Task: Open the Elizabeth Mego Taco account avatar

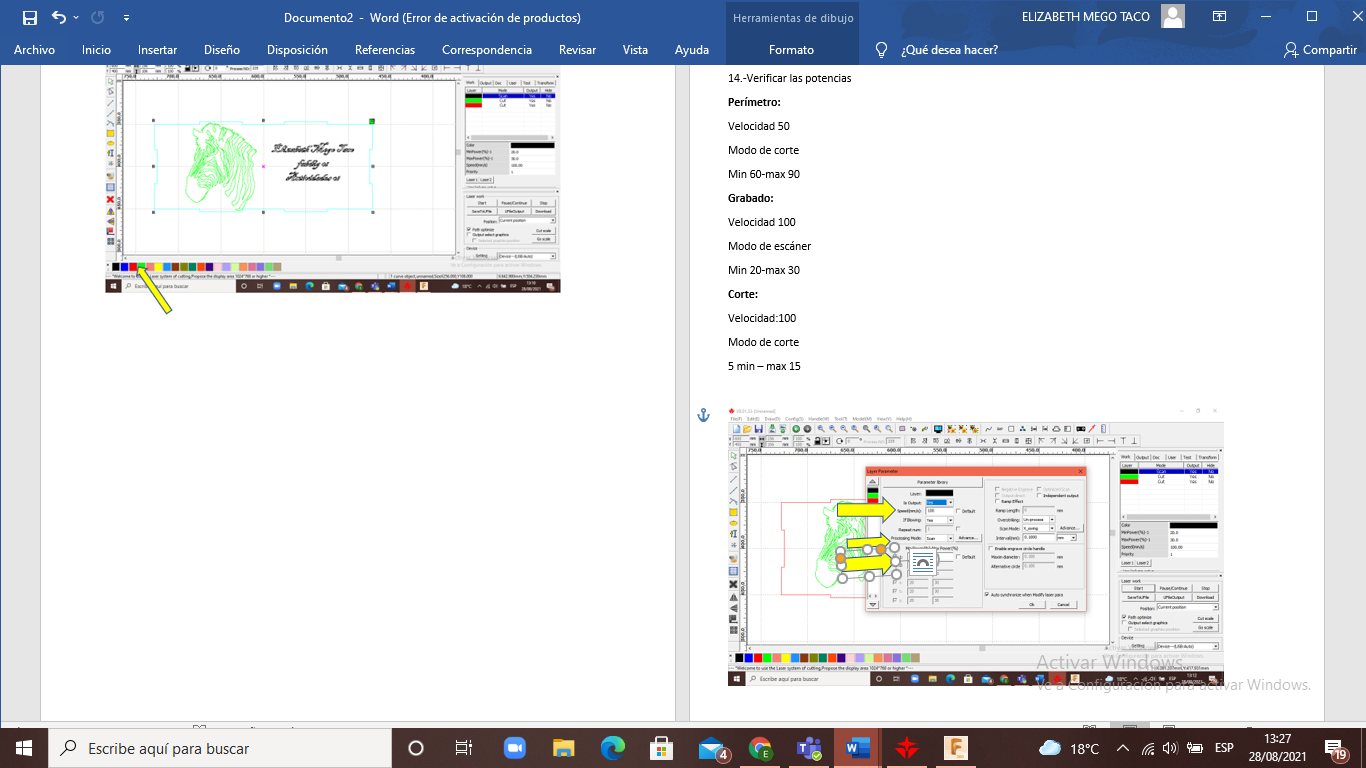Action: [x=1173, y=17]
